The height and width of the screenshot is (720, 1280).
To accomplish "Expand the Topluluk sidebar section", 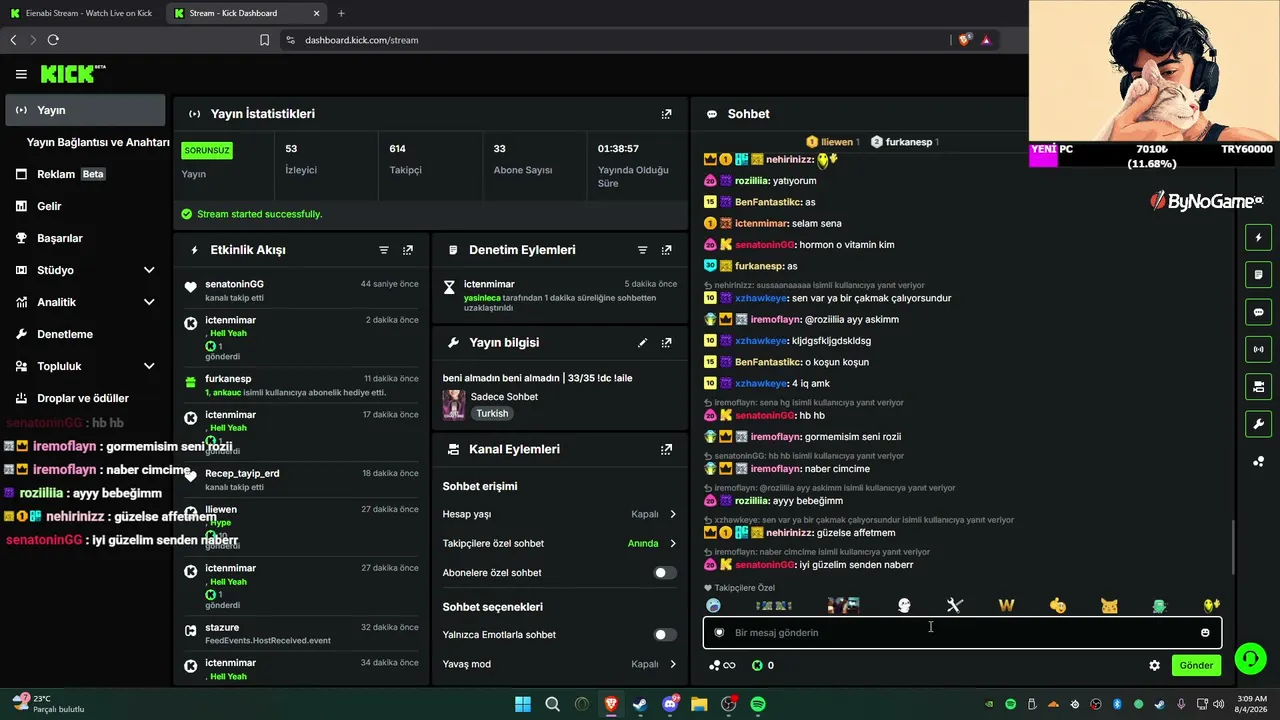I will (x=149, y=366).
